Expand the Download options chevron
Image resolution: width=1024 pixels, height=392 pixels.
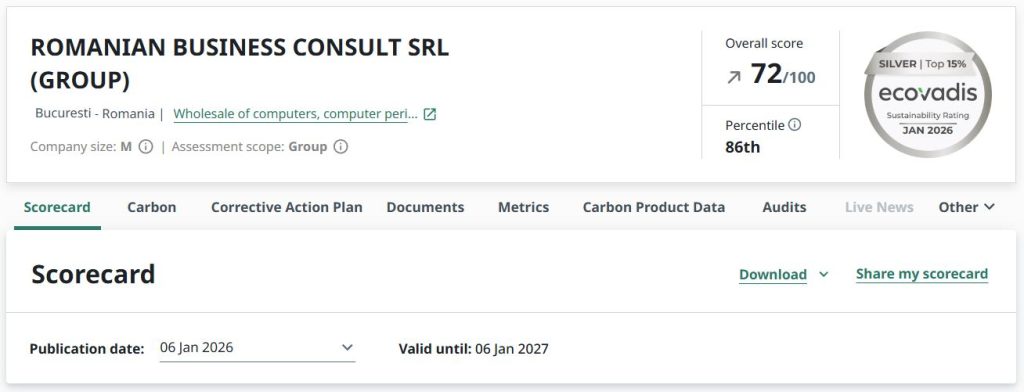824,274
